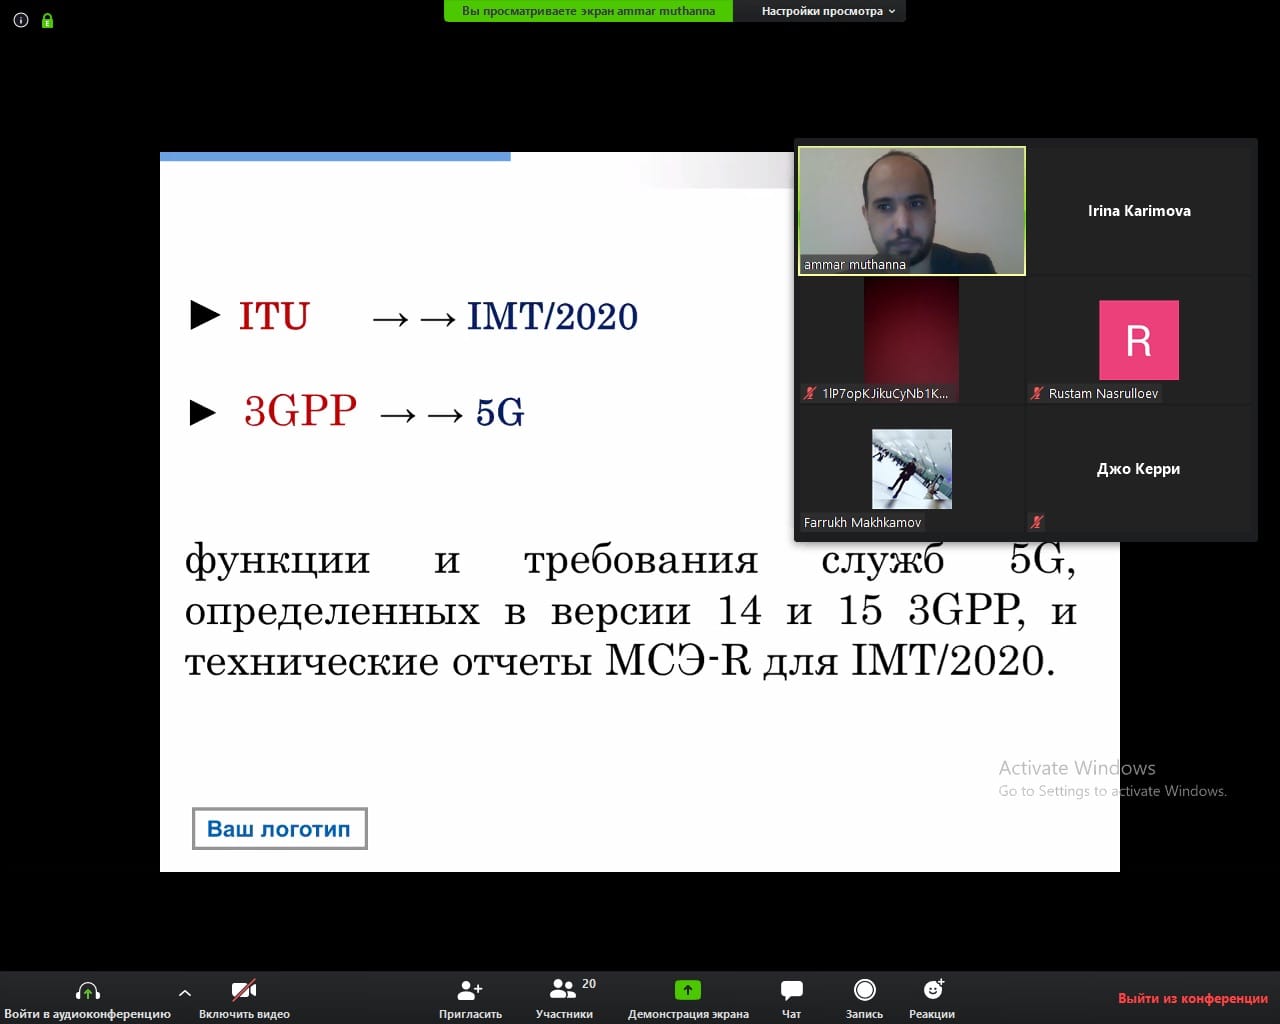Select Rustam Nasrulloev participant tile

(x=1139, y=340)
